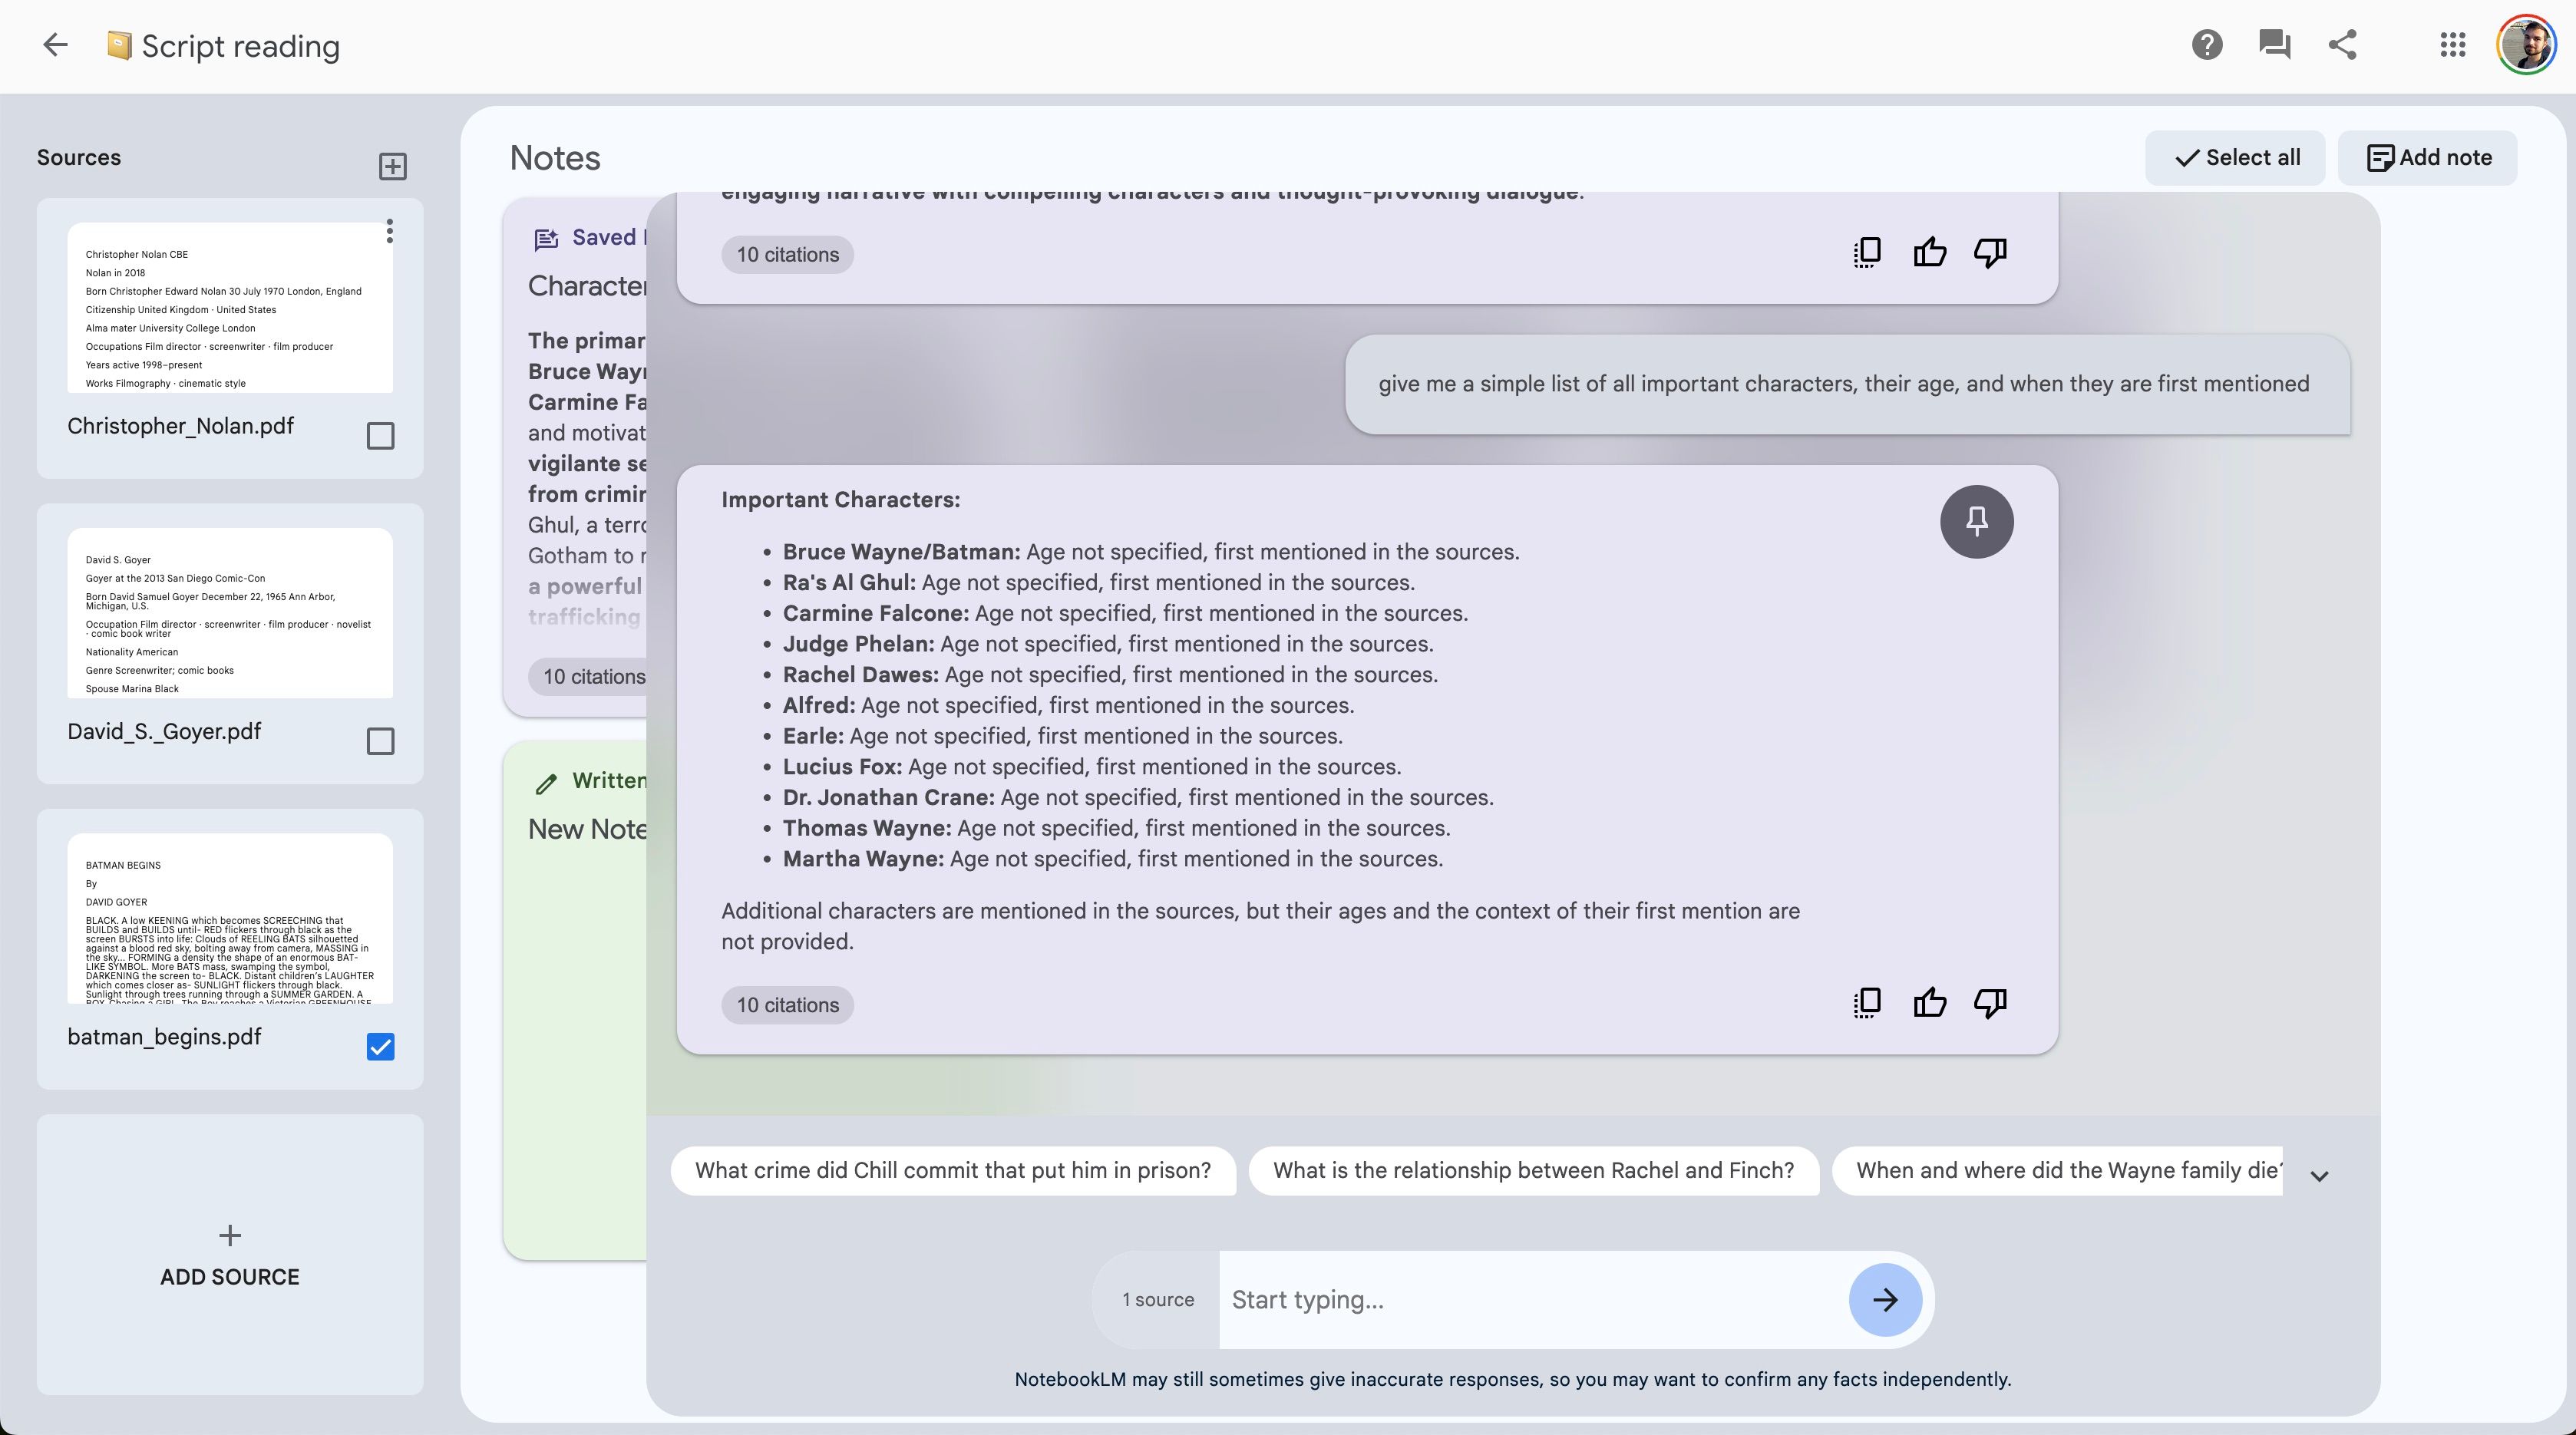The image size is (2576, 1435).
Task: Expand the suggested questions chevron
Action: (x=2320, y=1176)
